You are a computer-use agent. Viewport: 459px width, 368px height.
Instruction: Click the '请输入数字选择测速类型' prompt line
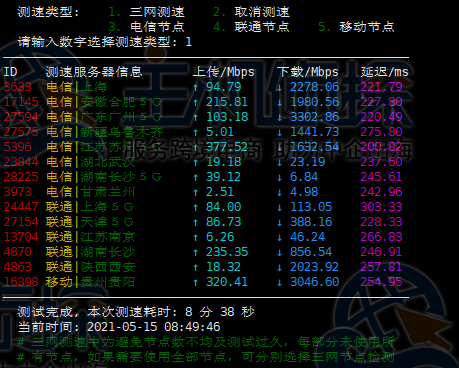[x=105, y=42]
